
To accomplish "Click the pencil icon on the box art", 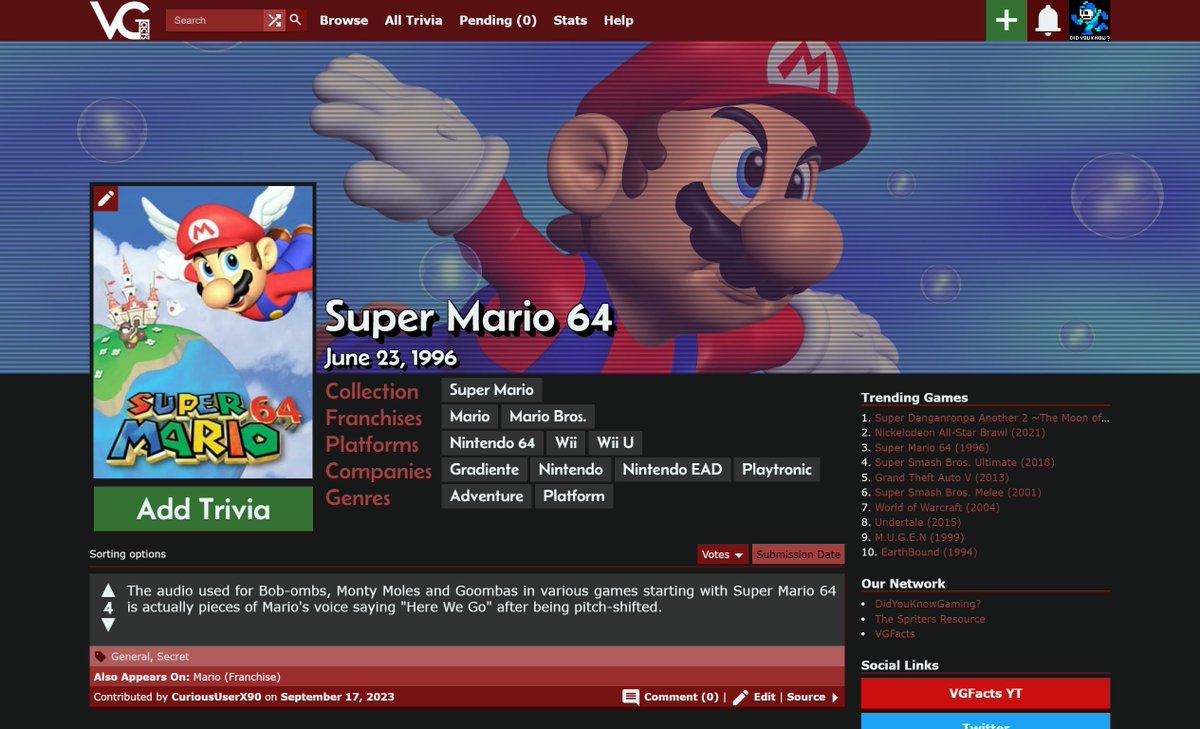I will [105, 198].
